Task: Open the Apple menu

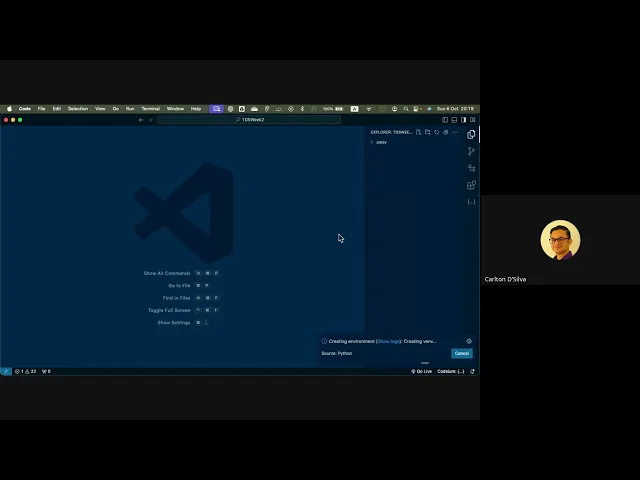Action: point(9,109)
